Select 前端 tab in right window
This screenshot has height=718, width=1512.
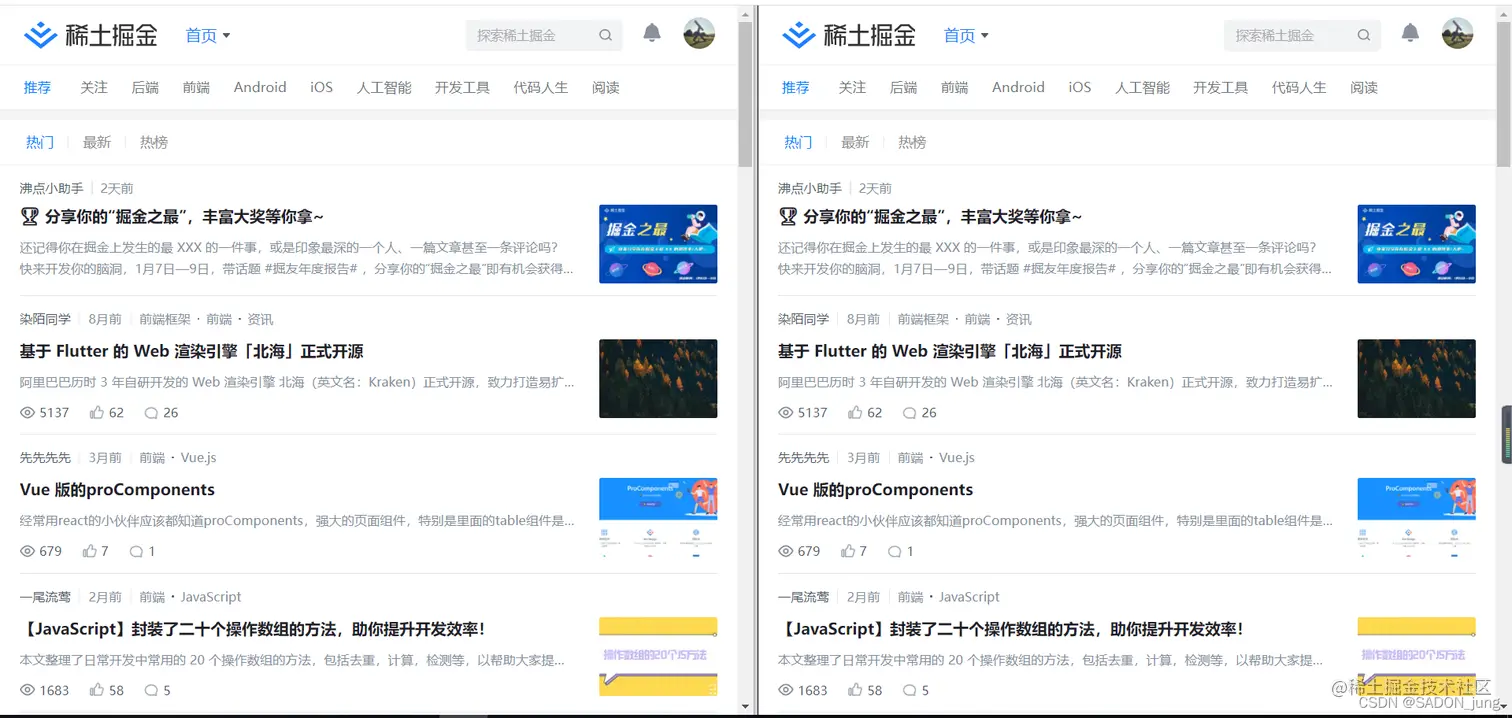tap(954, 87)
